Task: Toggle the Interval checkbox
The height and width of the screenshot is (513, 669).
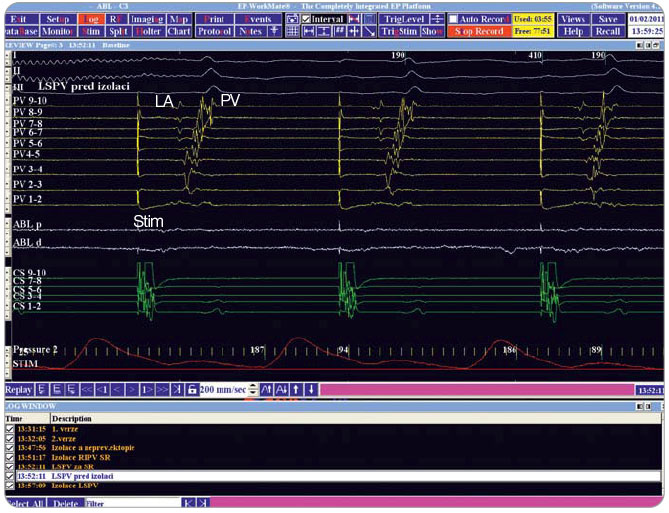Action: (x=306, y=19)
